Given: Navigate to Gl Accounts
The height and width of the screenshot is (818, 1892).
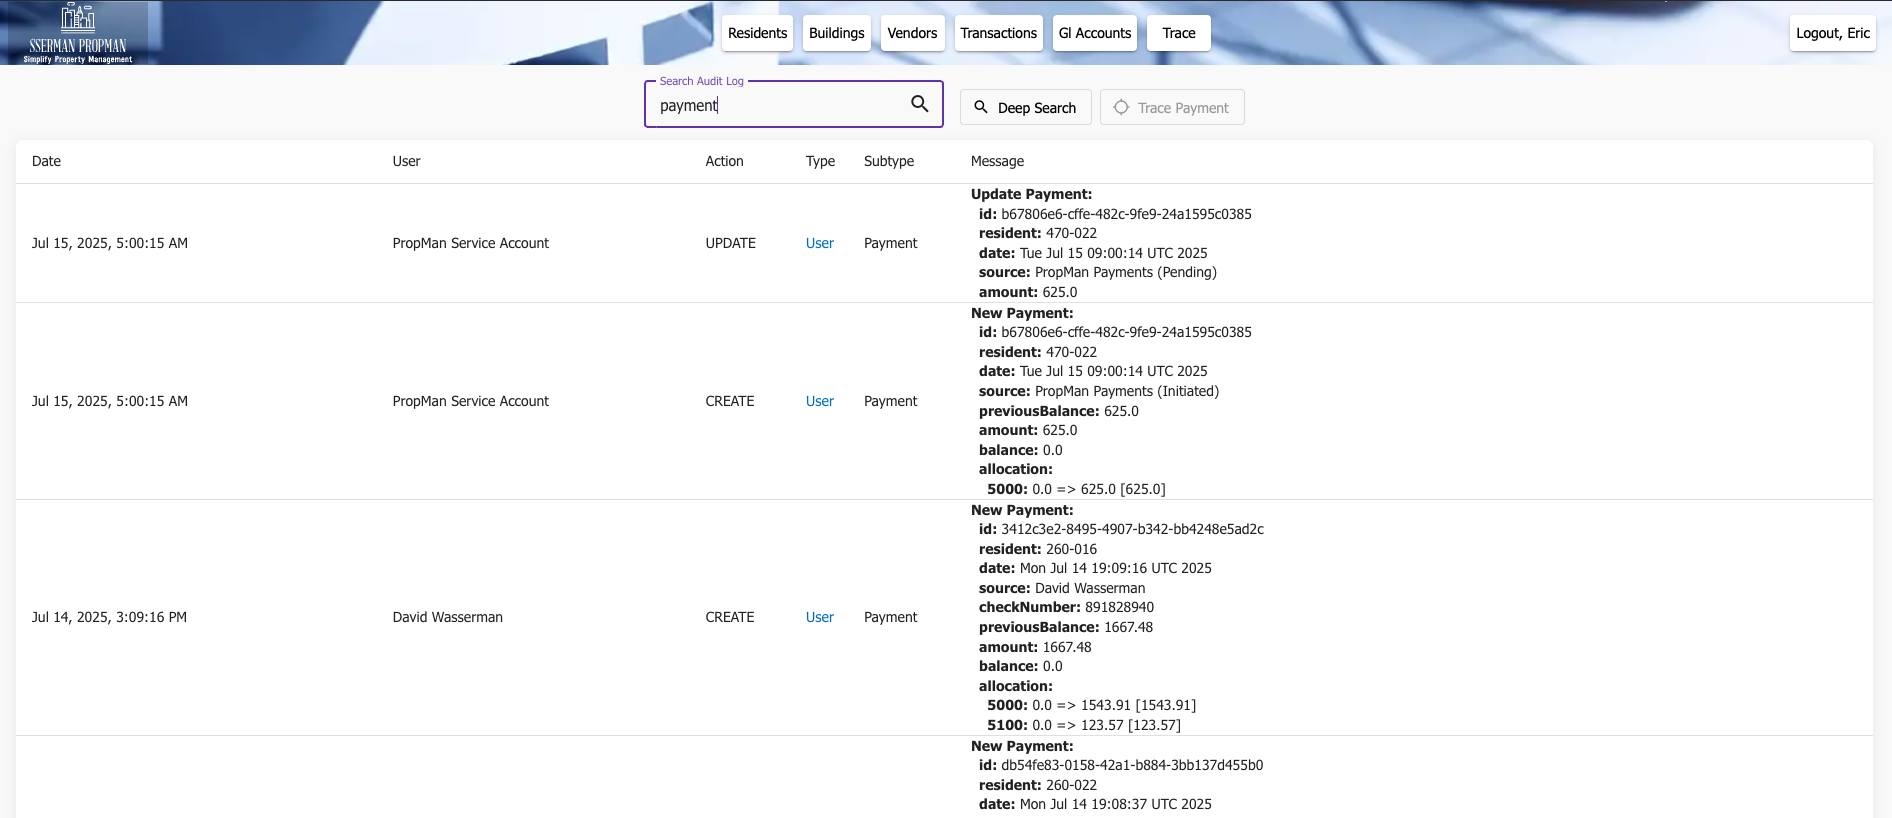Looking at the screenshot, I should 1095,33.
